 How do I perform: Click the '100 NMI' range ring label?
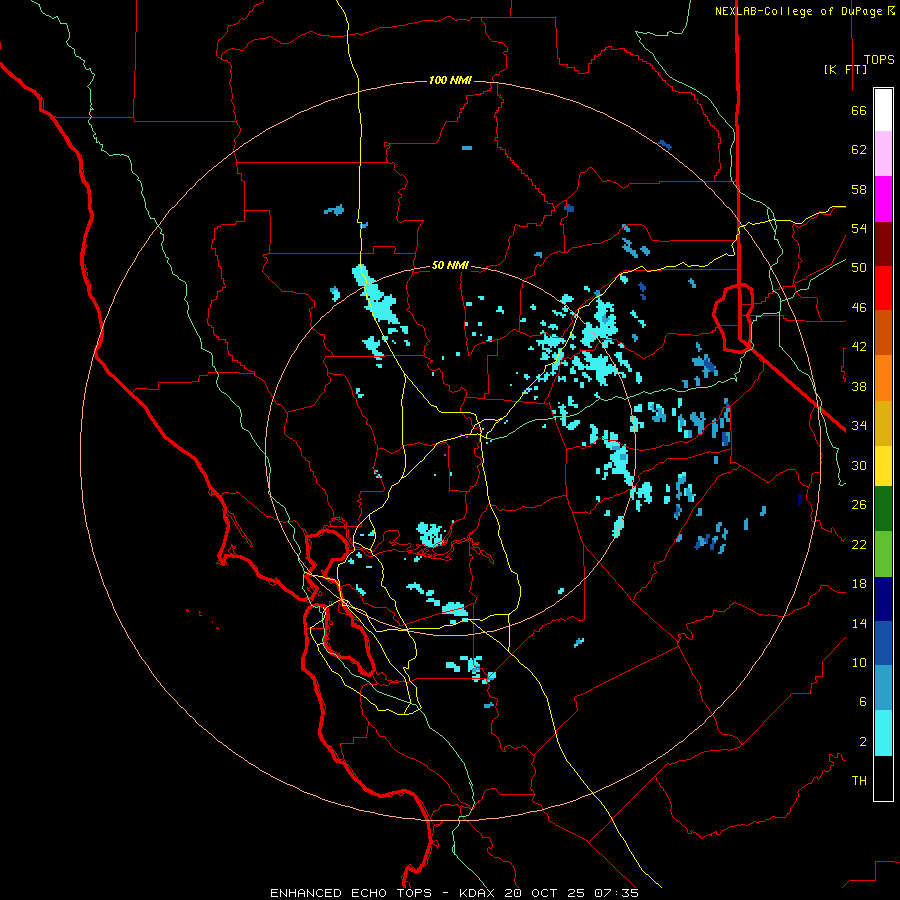450,80
